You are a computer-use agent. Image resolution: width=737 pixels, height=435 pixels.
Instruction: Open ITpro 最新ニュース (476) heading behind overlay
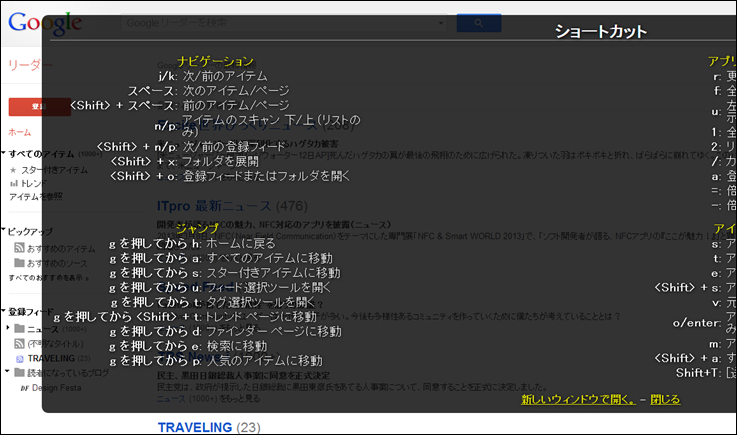tap(232, 206)
